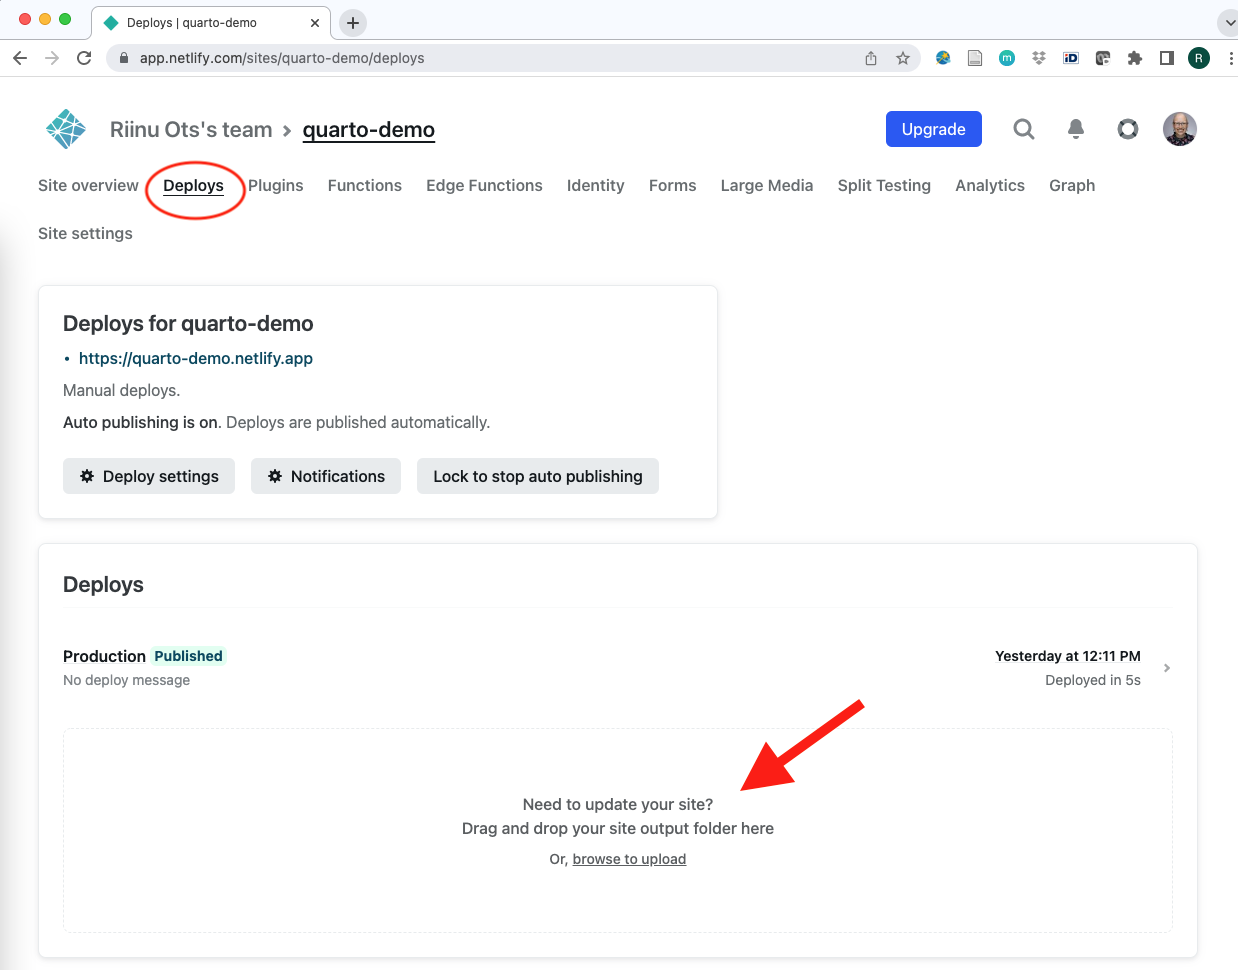Image resolution: width=1238 pixels, height=970 pixels.
Task: Select the Deploys tab
Action: pos(193,185)
